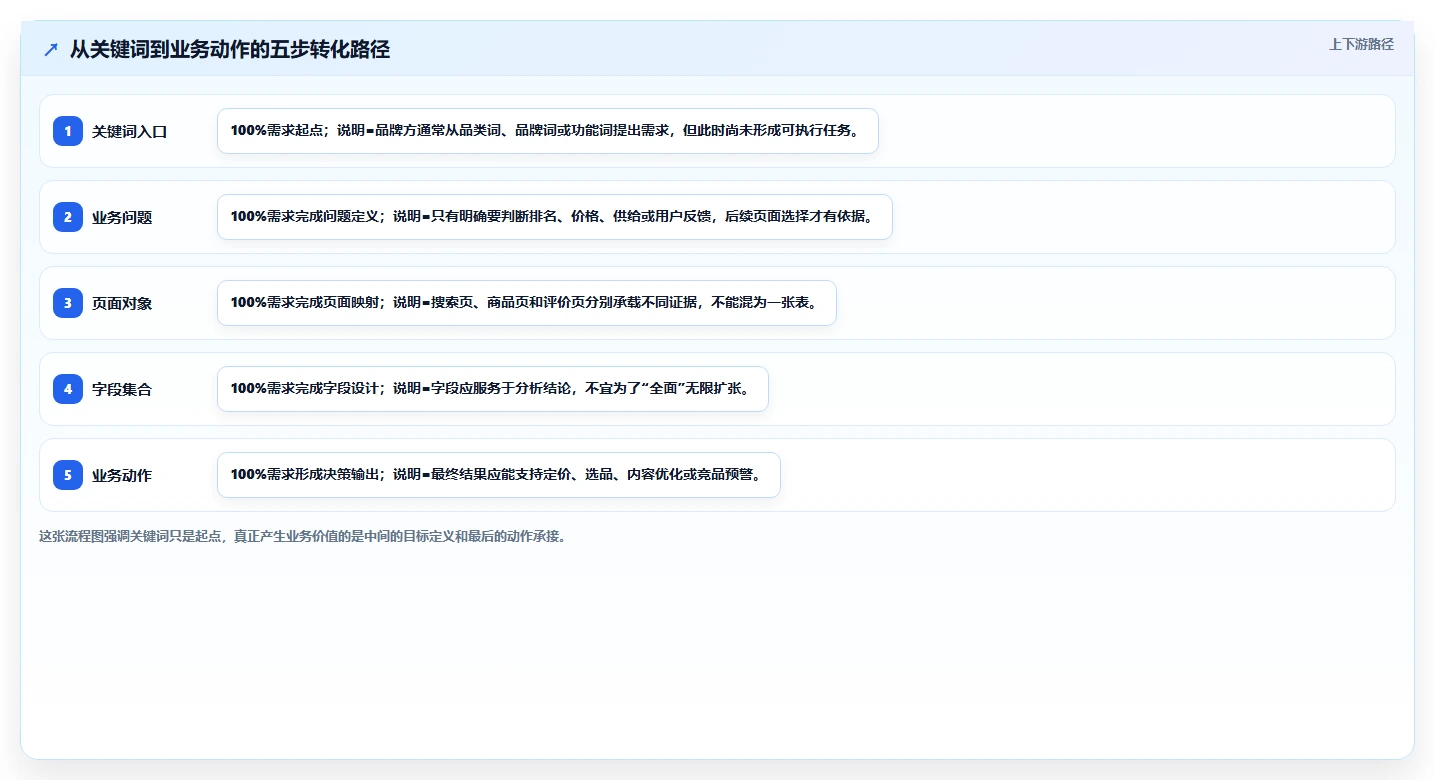Viewport: 1435px width, 780px height.
Task: Select the 业务问题 step label
Action: coord(122,218)
